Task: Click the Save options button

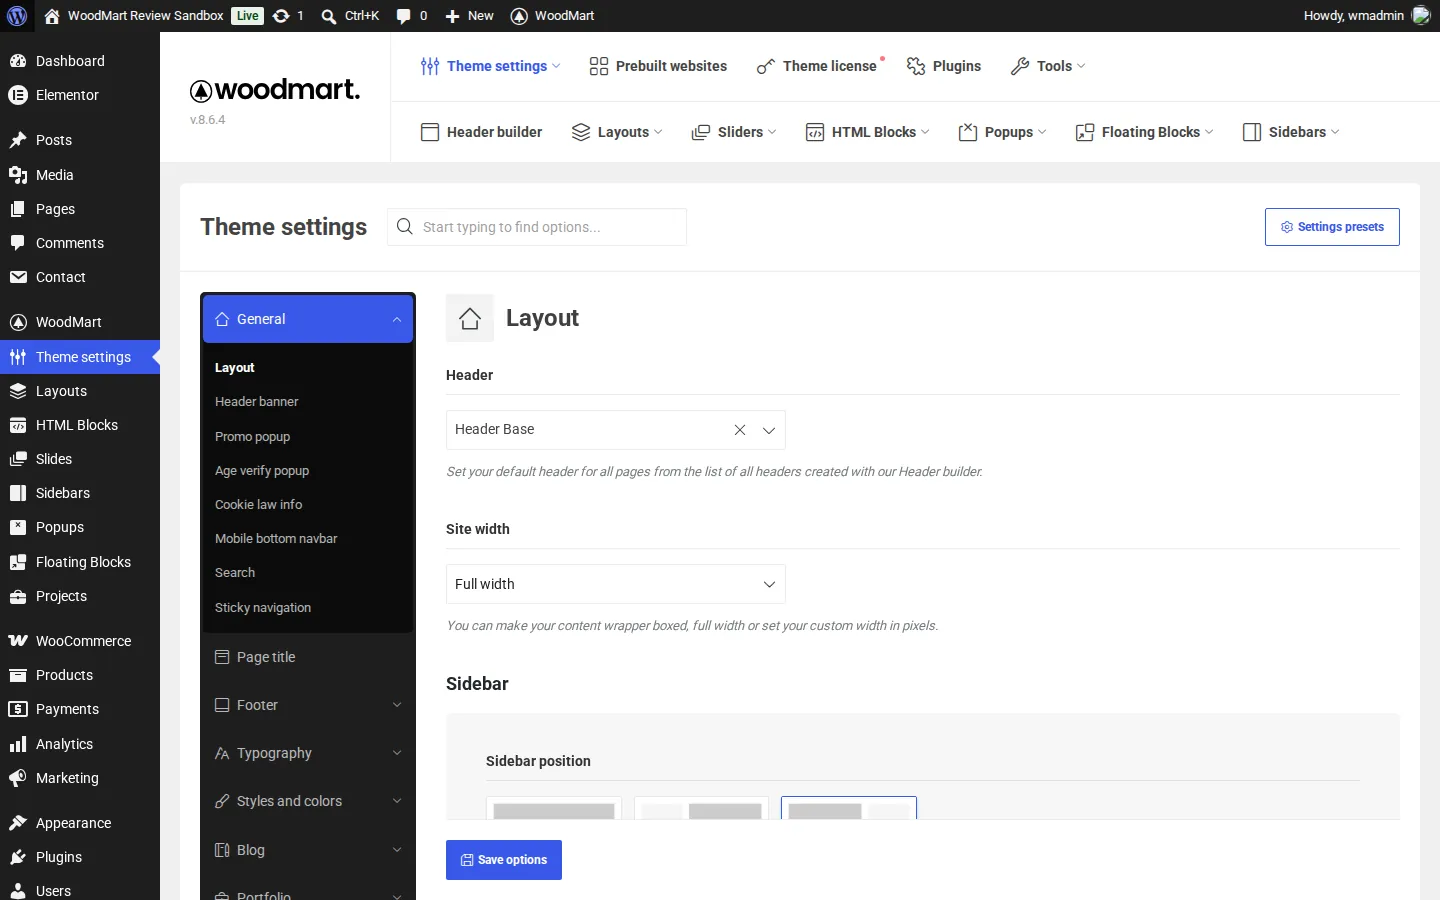Action: (x=504, y=860)
